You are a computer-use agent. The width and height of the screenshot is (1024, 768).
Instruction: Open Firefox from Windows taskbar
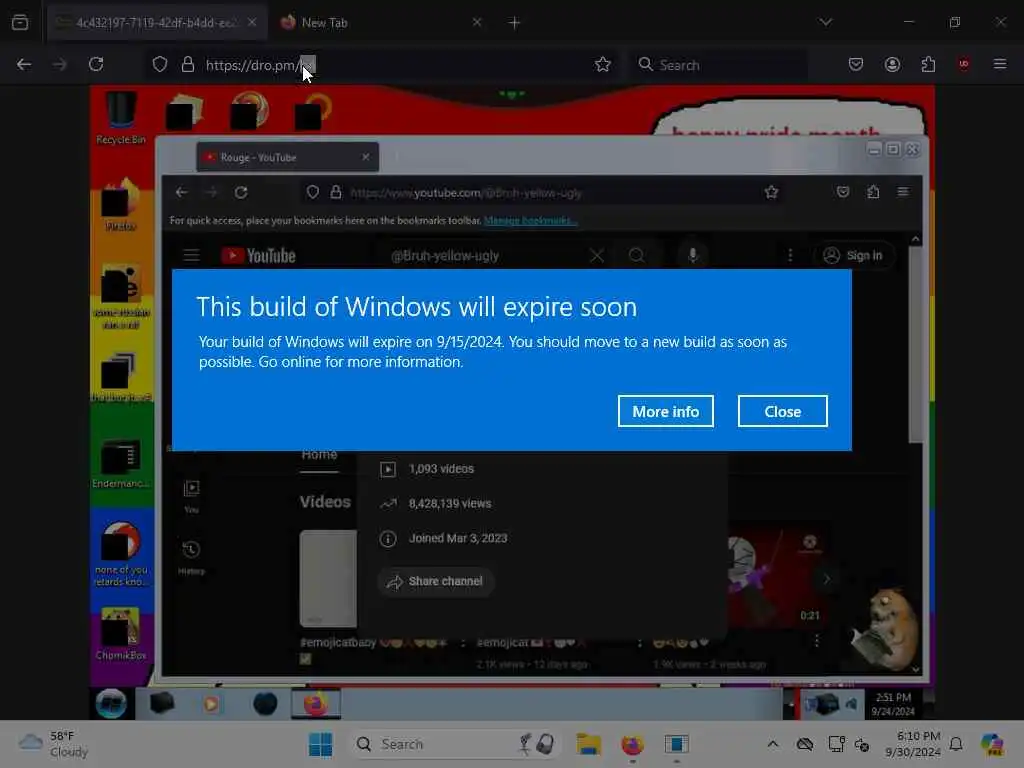(632, 744)
